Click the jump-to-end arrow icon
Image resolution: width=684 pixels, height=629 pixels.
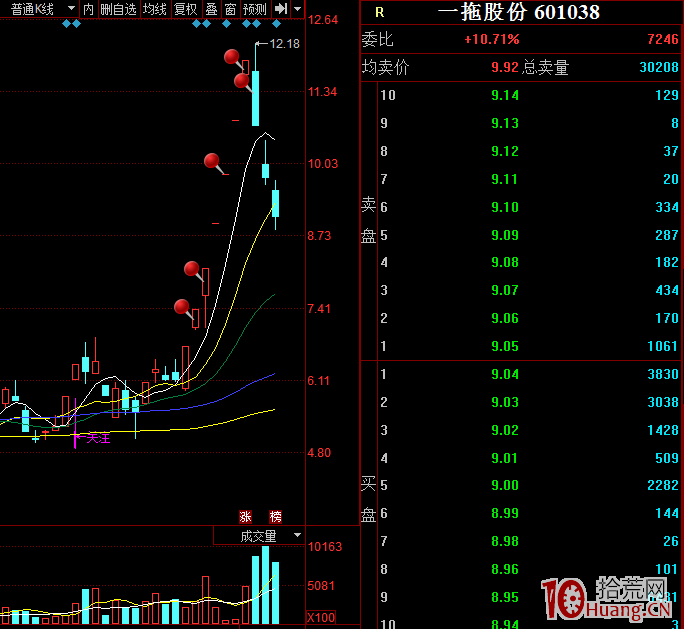(x=281, y=9)
